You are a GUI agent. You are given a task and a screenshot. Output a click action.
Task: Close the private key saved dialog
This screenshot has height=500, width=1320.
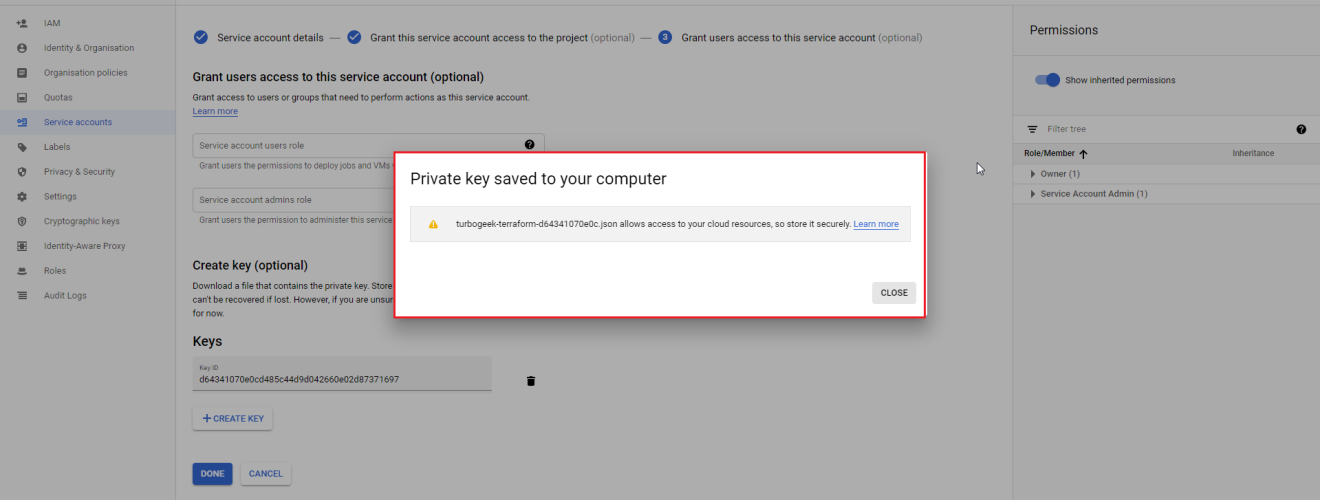point(894,293)
